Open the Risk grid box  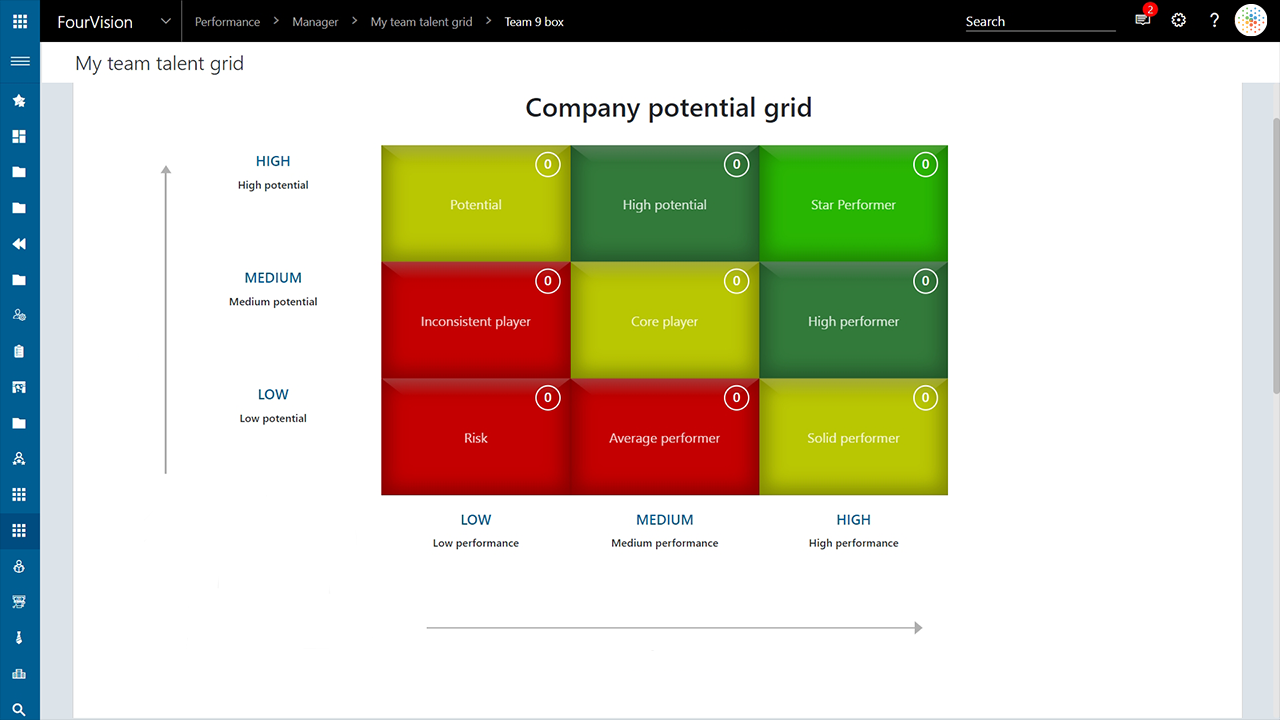click(476, 437)
